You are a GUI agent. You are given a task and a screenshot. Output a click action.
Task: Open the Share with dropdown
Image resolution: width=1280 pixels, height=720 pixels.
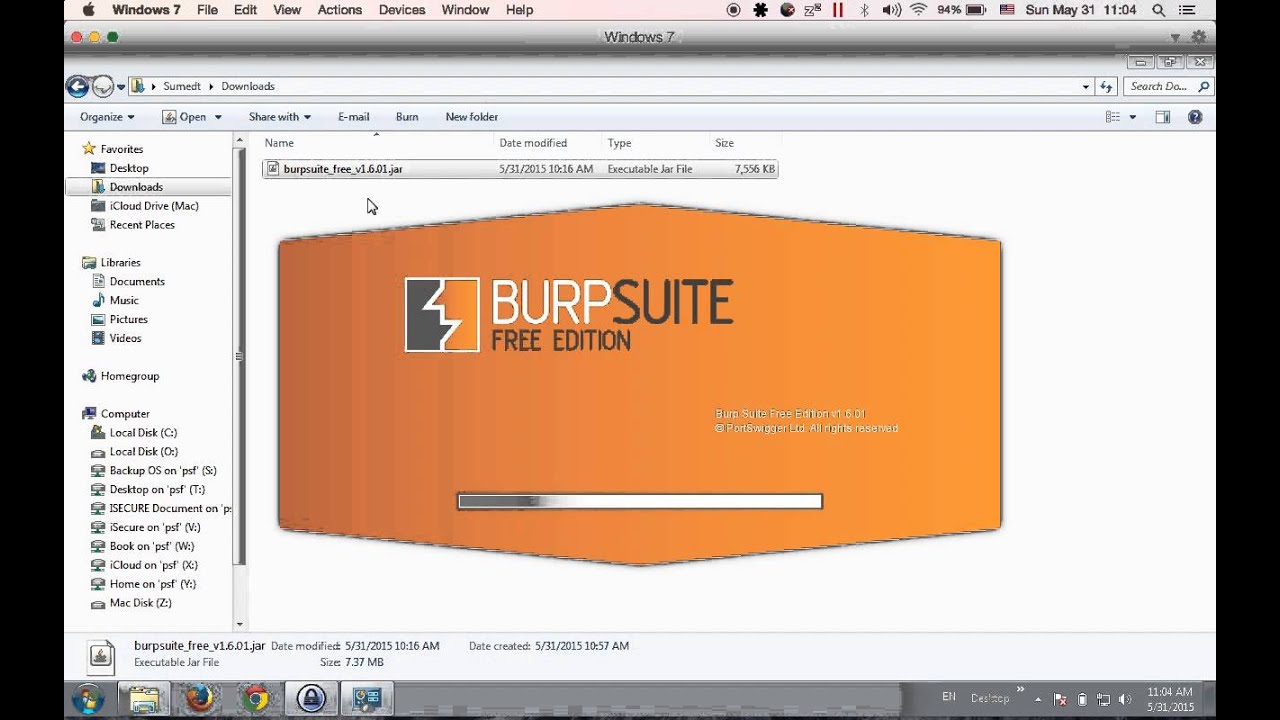(x=279, y=117)
